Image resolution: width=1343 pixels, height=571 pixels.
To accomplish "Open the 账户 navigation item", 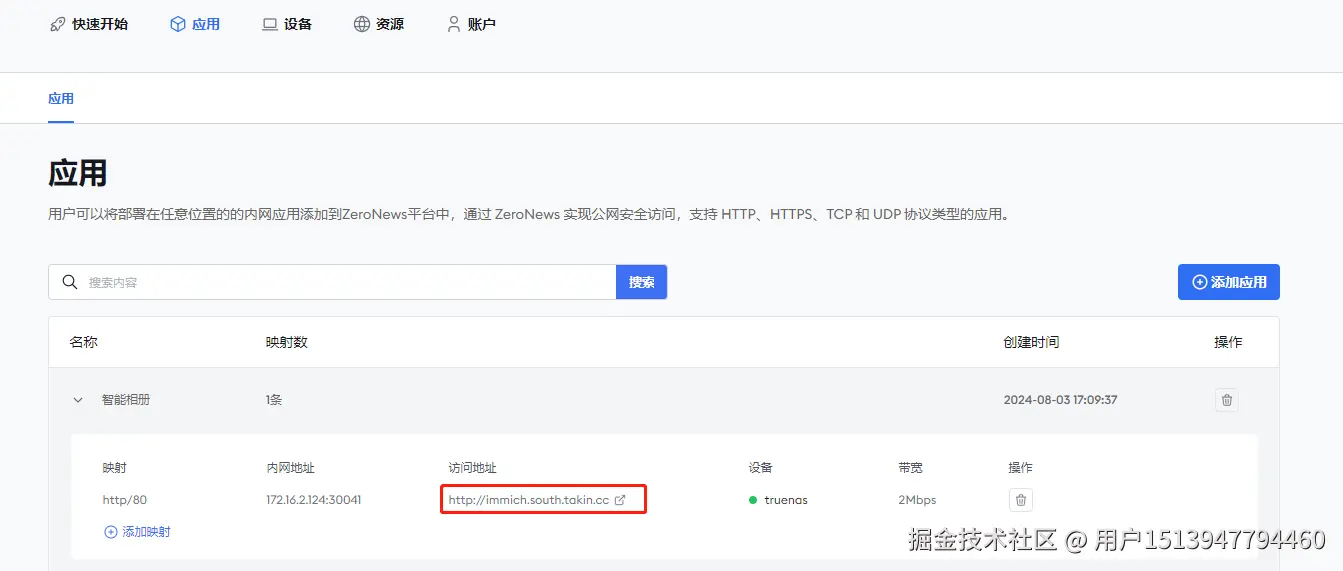I will click(x=471, y=24).
